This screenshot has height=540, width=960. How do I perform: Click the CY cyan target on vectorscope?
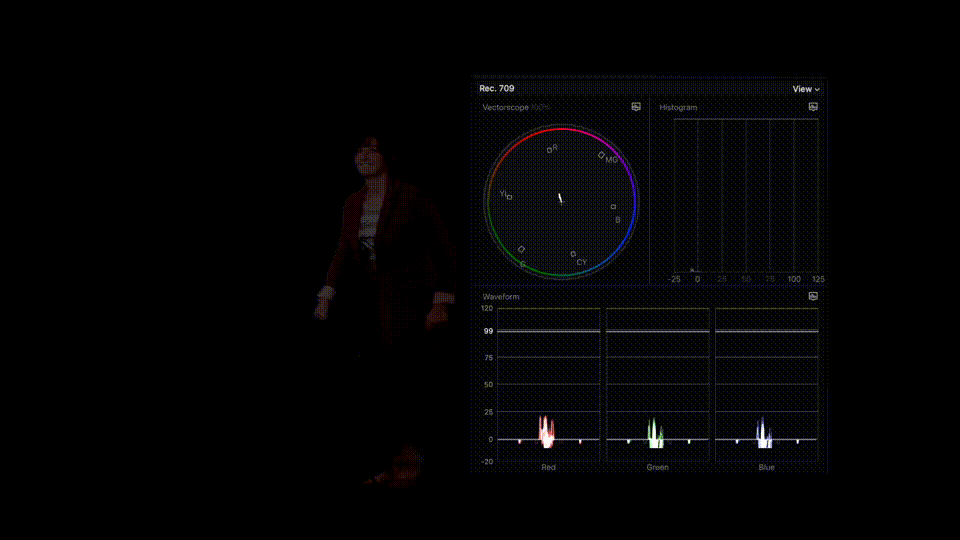coord(573,254)
